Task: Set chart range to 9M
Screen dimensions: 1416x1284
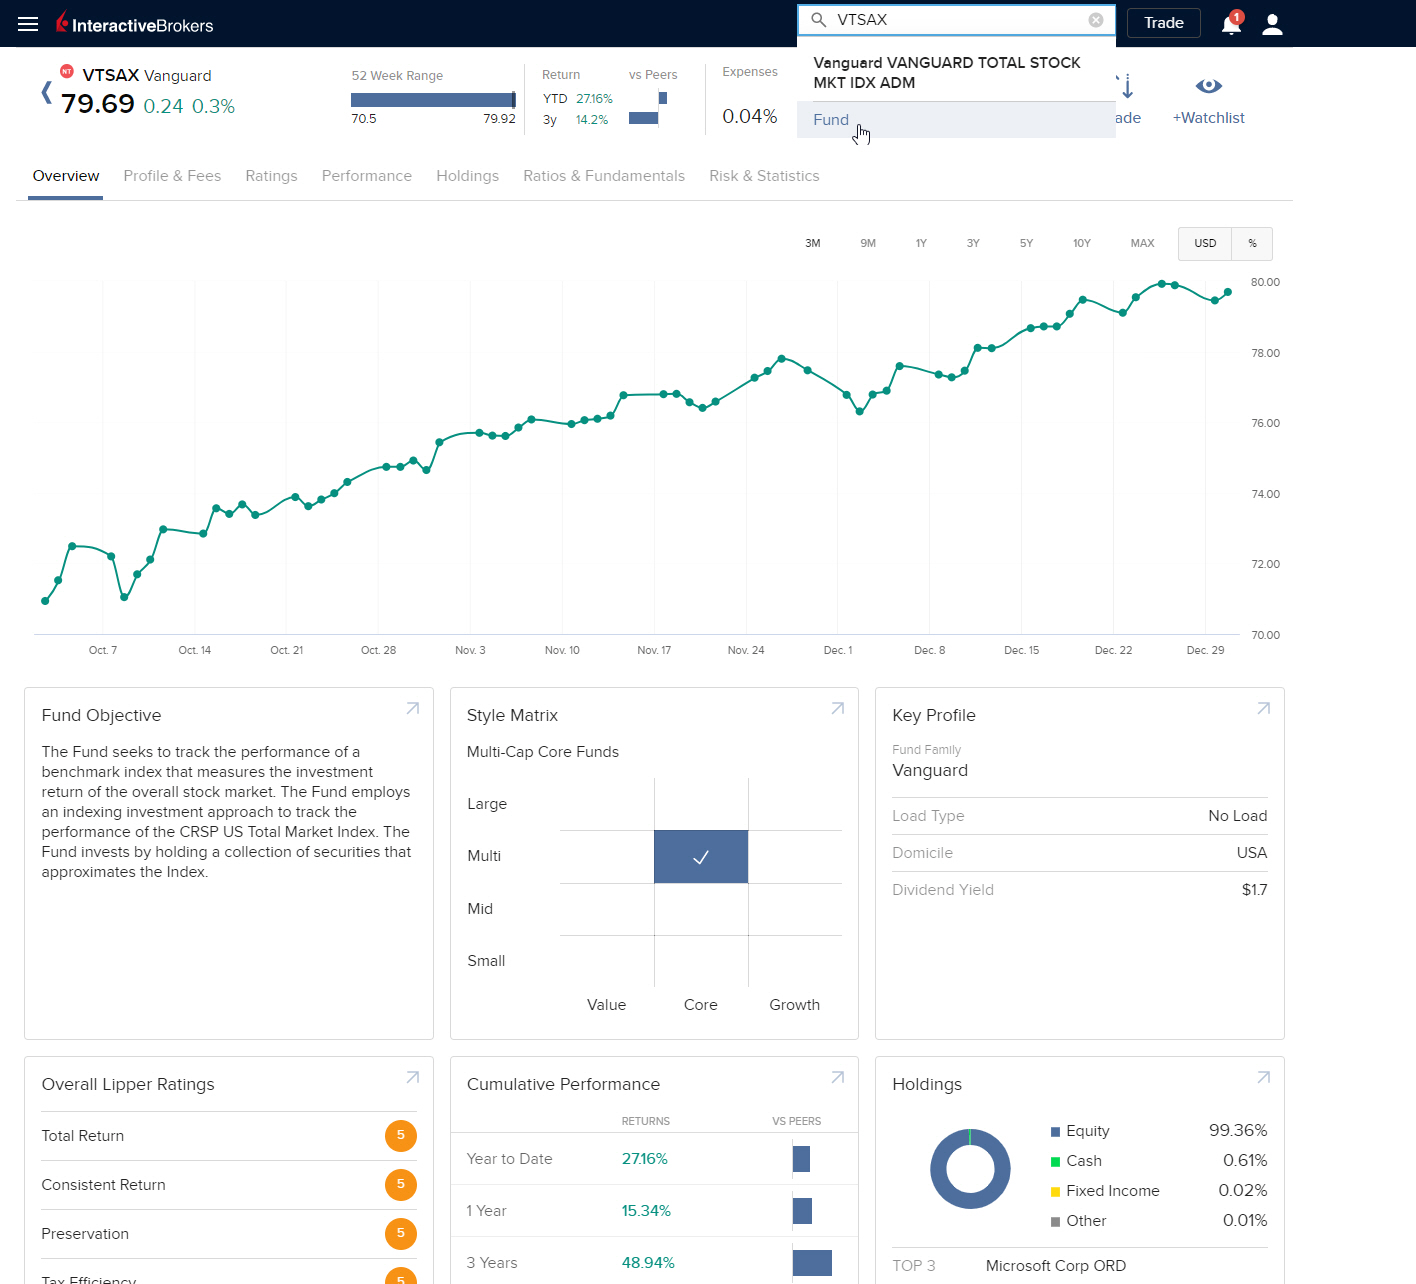Action: [868, 243]
